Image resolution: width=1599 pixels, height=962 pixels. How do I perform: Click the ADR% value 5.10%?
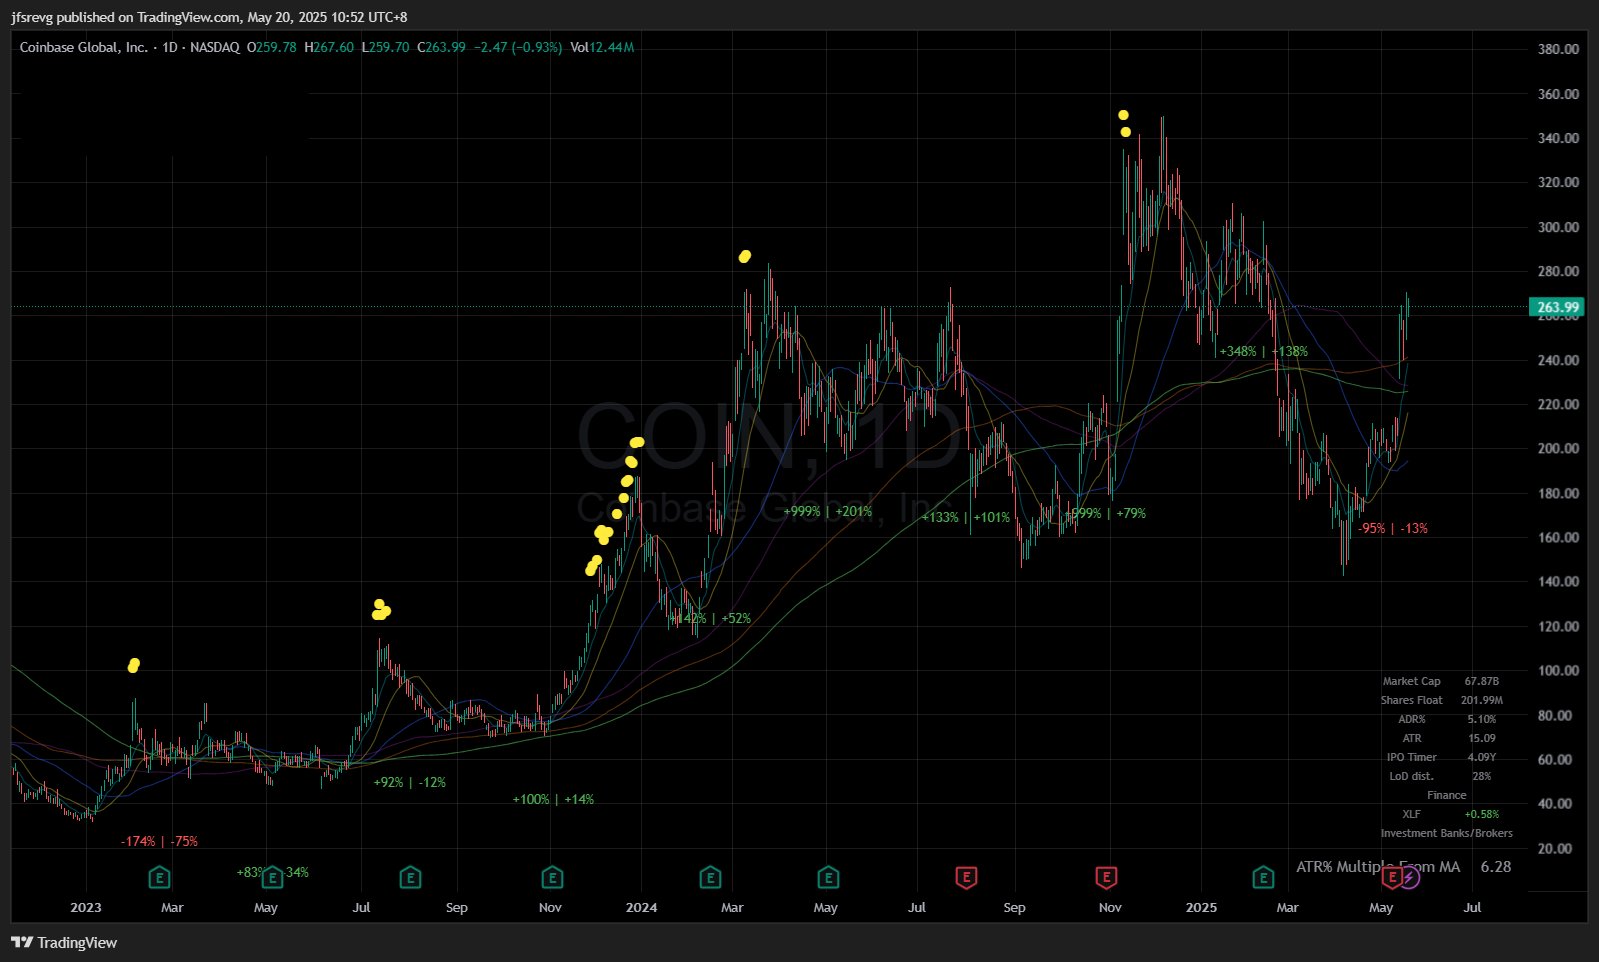pos(1482,719)
